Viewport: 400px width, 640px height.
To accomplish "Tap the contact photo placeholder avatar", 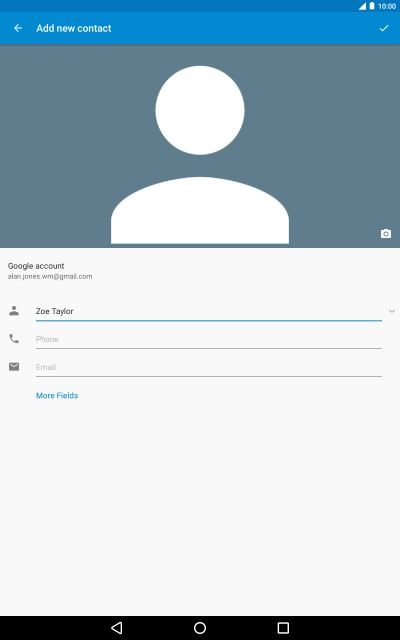I will click(200, 155).
